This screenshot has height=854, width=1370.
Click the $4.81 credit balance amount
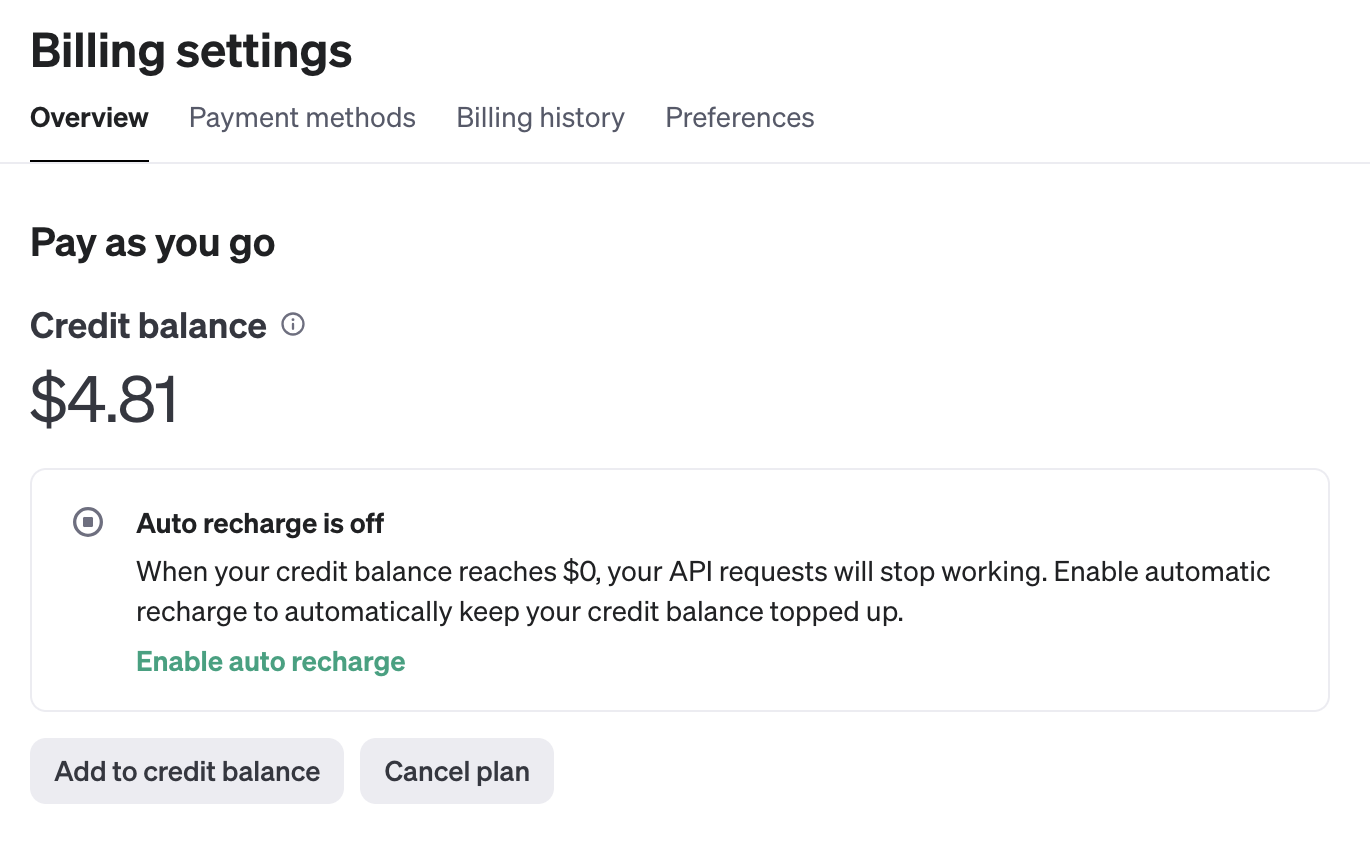pyautogui.click(x=105, y=400)
